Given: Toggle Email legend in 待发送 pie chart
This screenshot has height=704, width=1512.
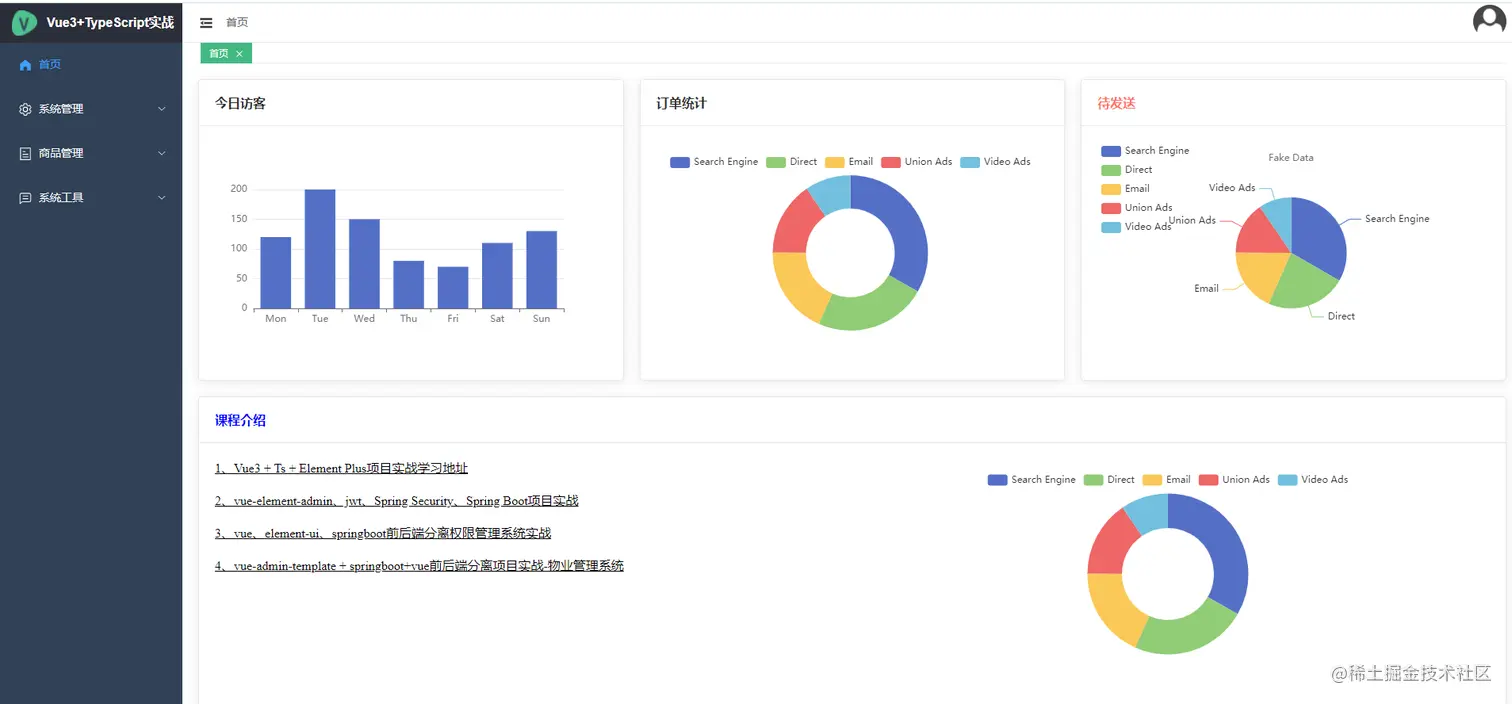Looking at the screenshot, I should coord(1125,189).
